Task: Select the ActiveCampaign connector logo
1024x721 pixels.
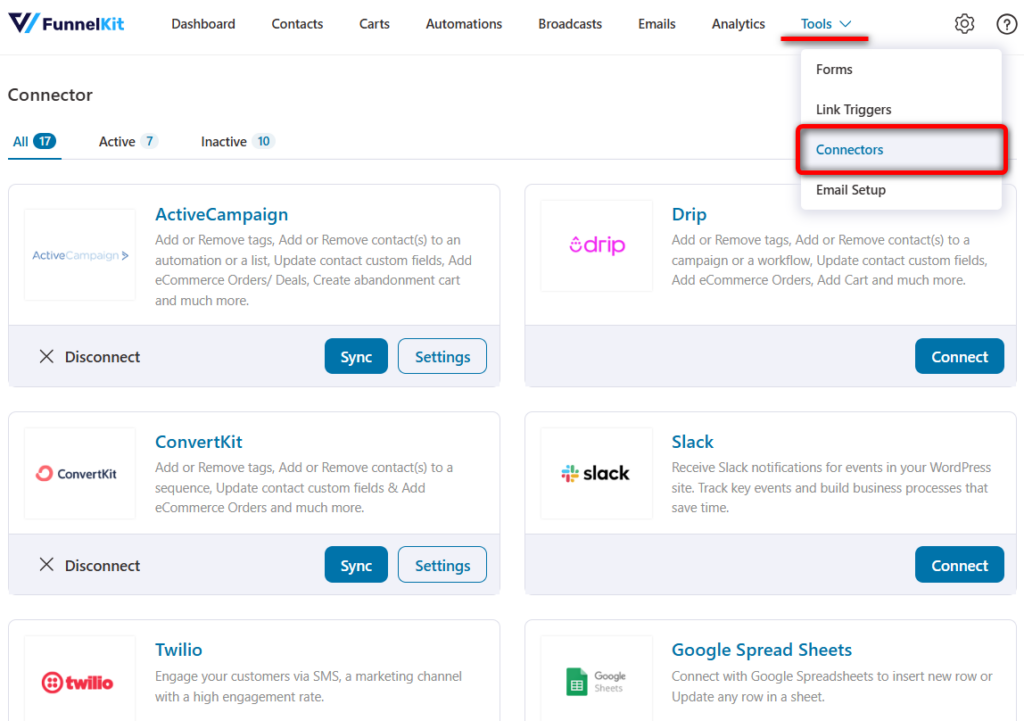Action: 80,255
